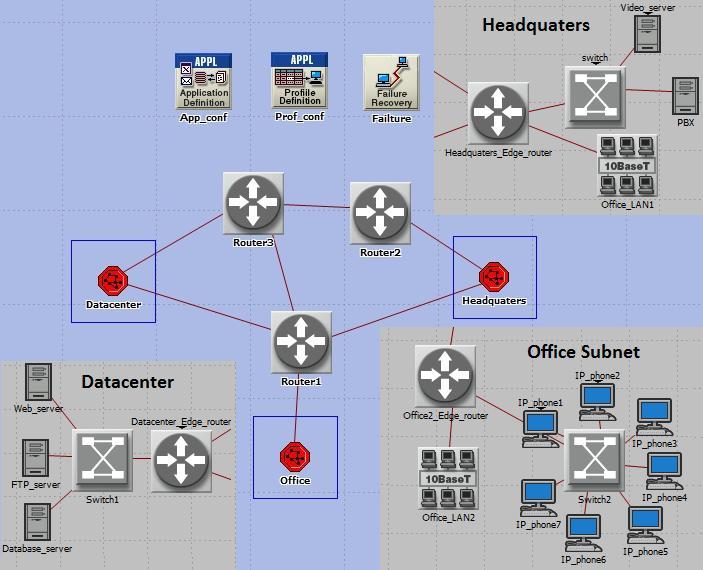Click the red Datacenter subnet icon
Image resolution: width=703 pixels, height=570 pixels.
[x=113, y=281]
